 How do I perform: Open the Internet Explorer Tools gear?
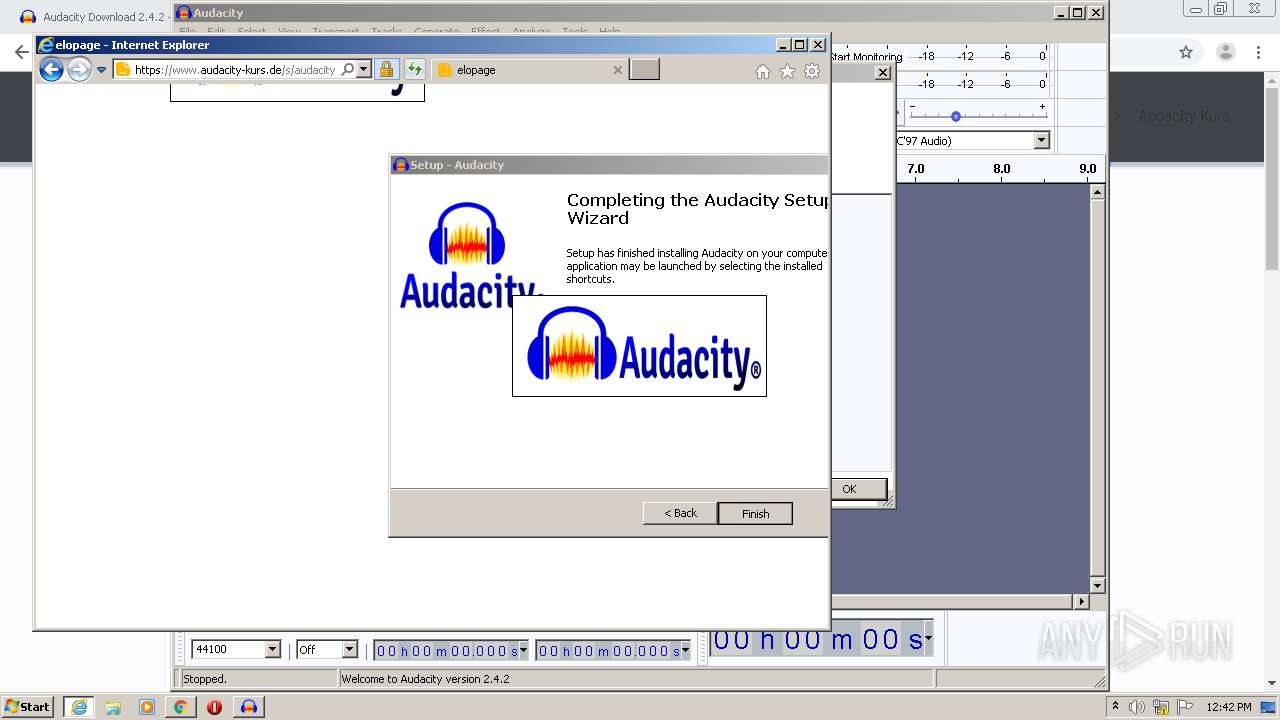tap(812, 71)
